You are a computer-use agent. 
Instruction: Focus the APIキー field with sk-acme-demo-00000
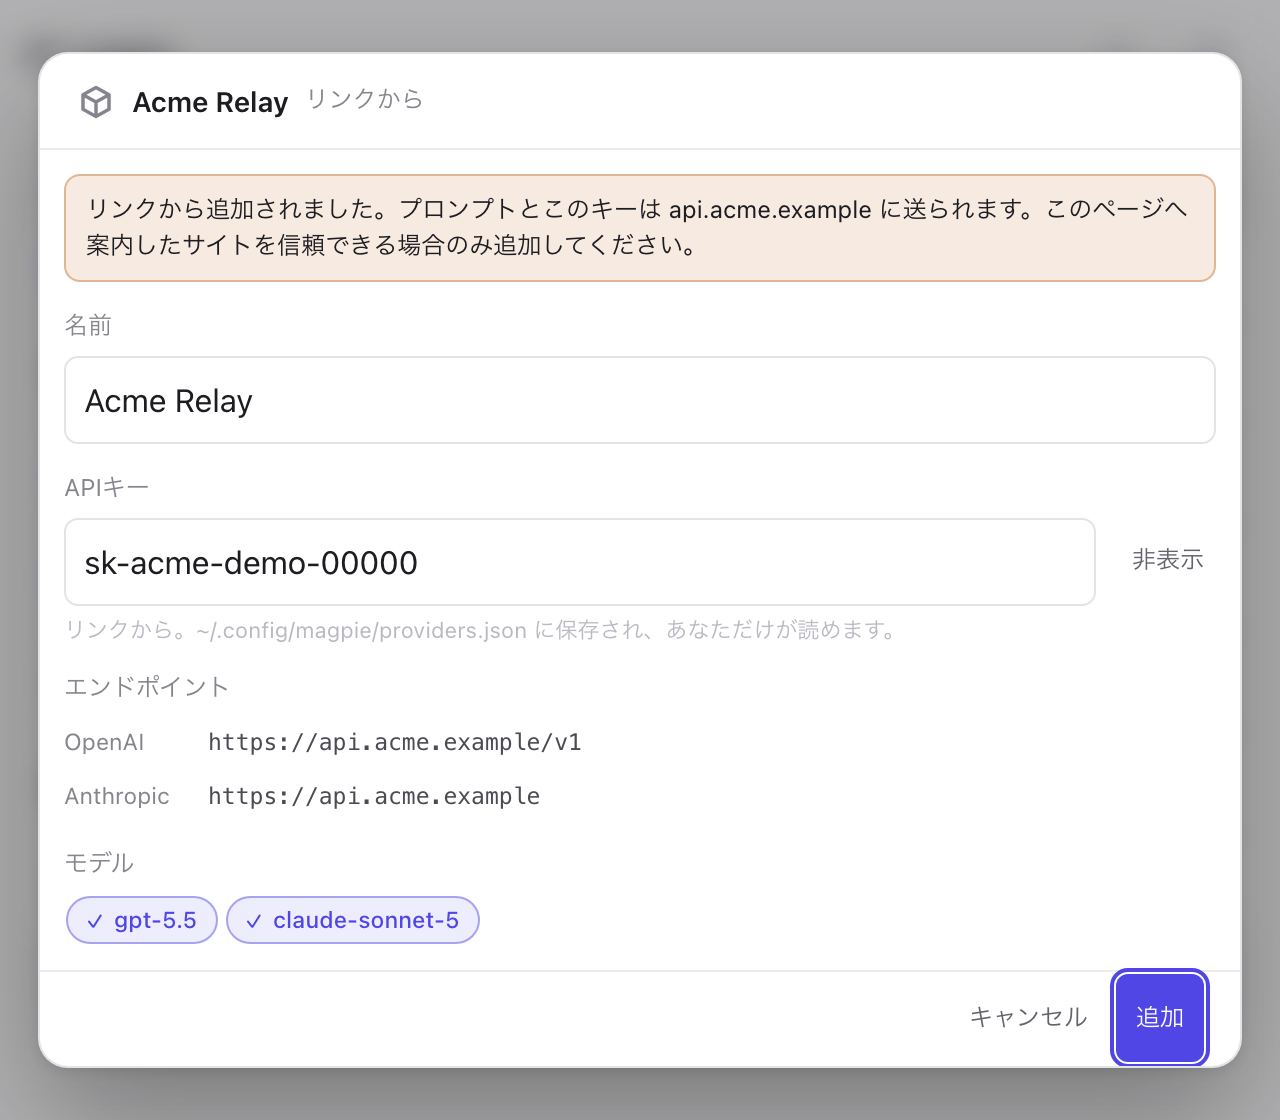580,562
